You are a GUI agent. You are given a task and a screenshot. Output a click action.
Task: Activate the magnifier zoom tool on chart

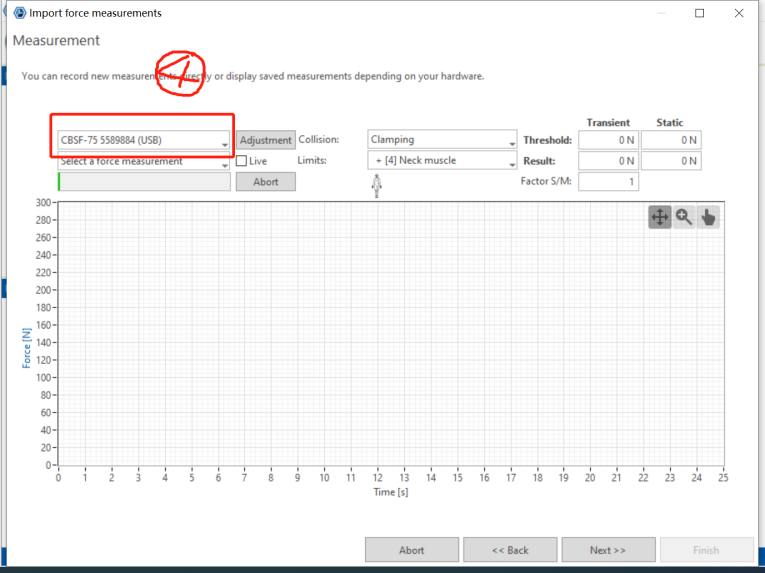684,217
